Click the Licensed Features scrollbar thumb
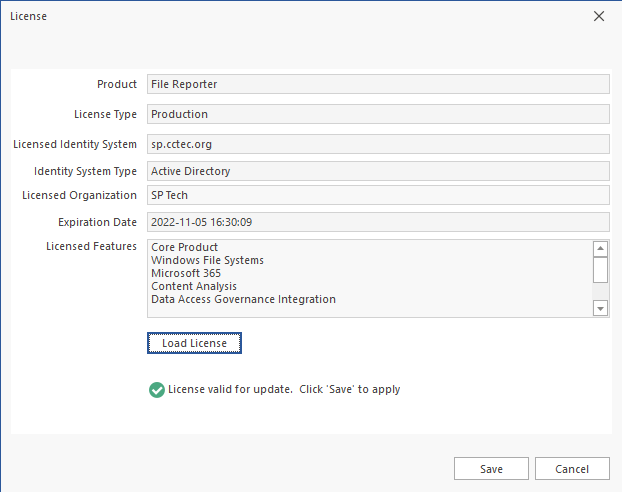Screen dimensions: 622x492 coord(600,270)
